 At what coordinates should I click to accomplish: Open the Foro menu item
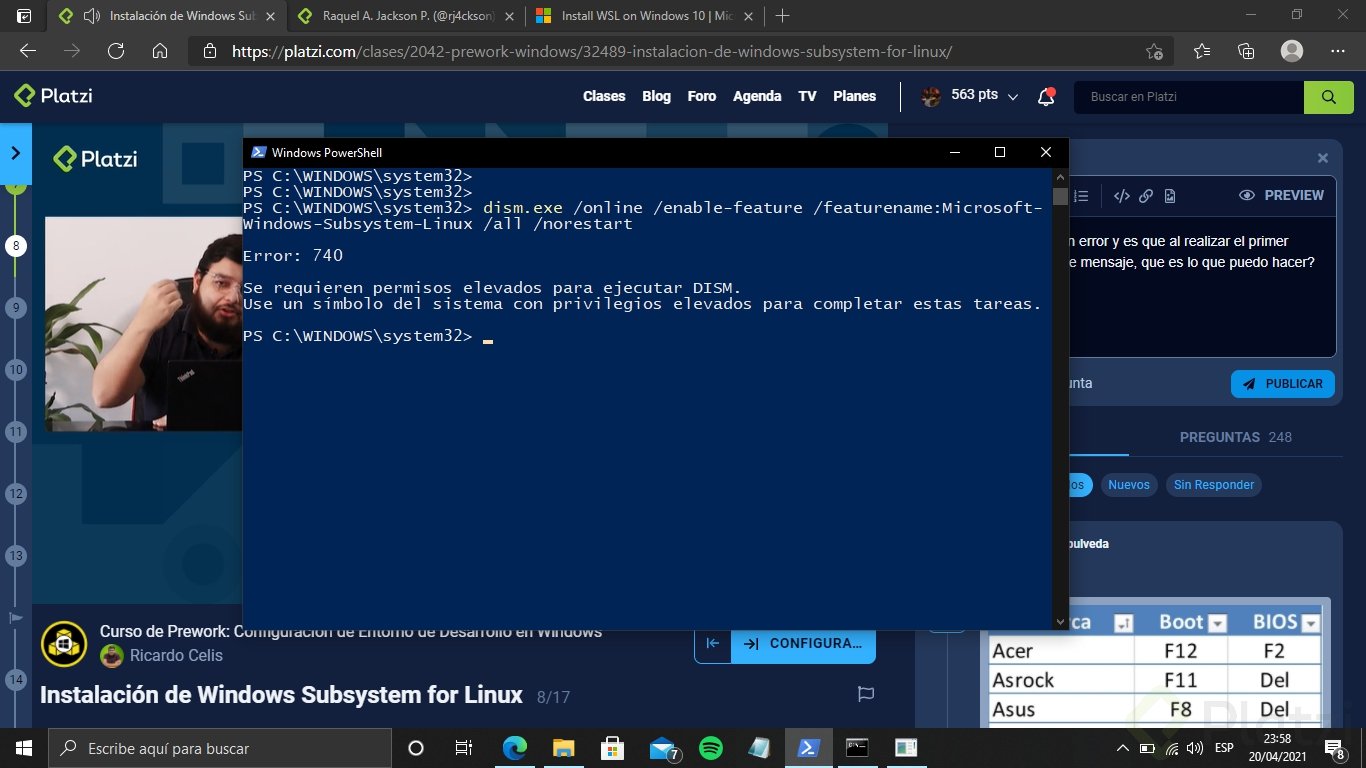coord(702,96)
